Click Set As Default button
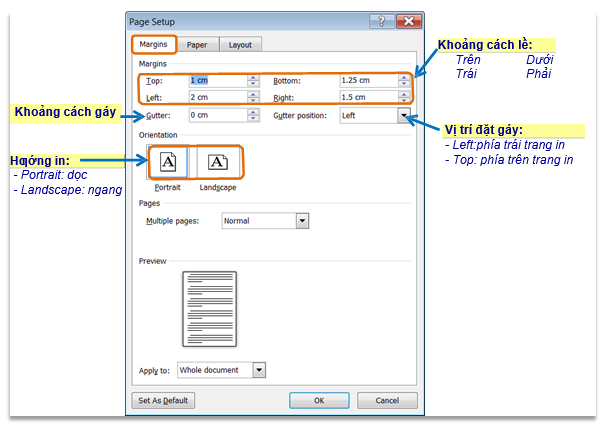 point(164,400)
